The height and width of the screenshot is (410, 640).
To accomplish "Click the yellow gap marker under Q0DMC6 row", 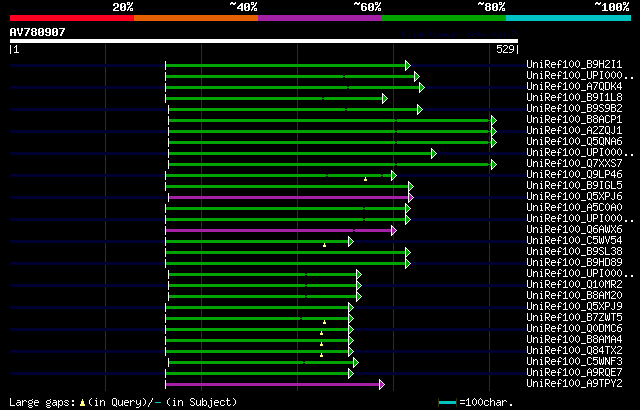I will tap(322, 333).
